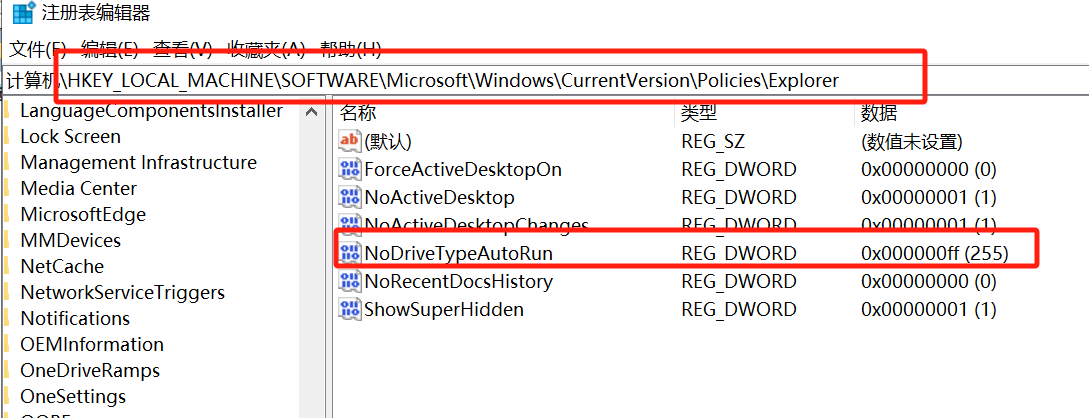Click the (数值未设置) data cell

(911, 142)
